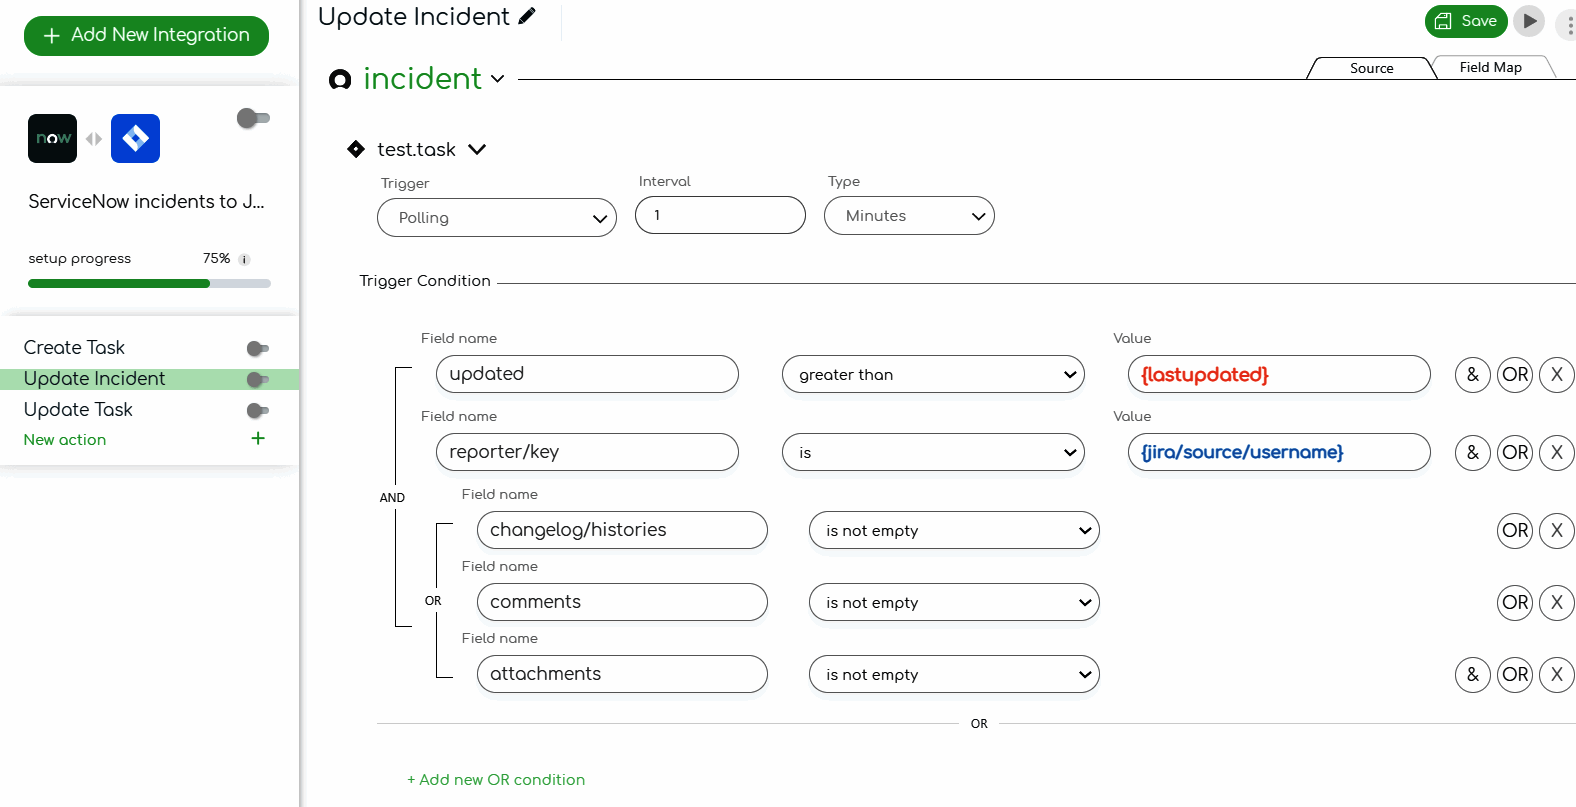Click the play button next to Save
The width and height of the screenshot is (1576, 807).
coord(1529,21)
